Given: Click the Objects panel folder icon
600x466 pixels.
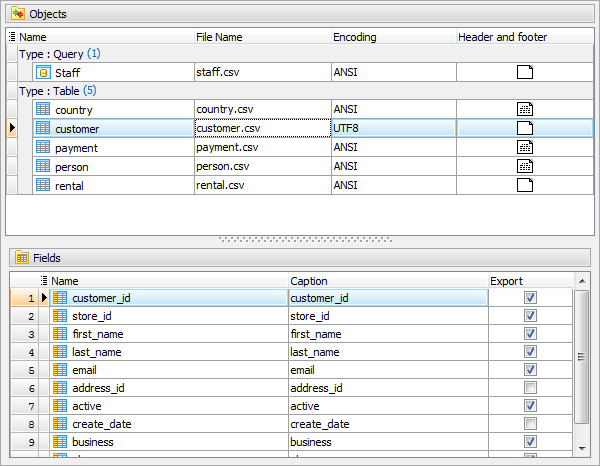Looking at the screenshot, I should point(18,14).
